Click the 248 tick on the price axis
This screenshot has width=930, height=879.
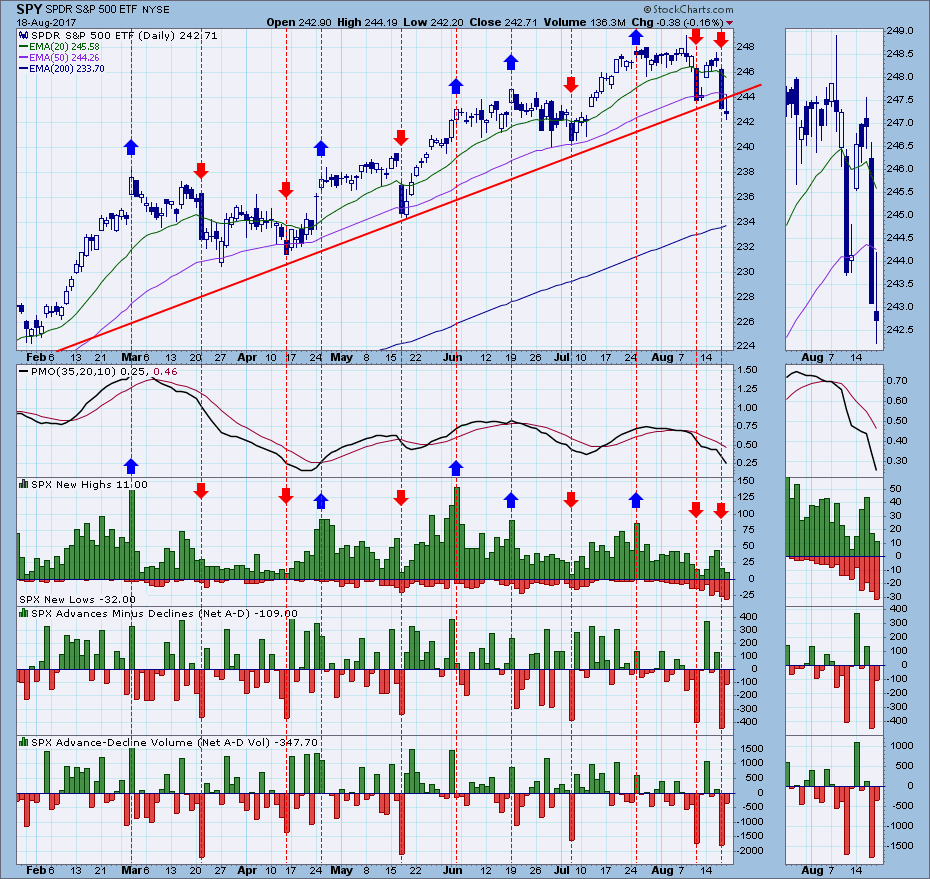[x=747, y=46]
